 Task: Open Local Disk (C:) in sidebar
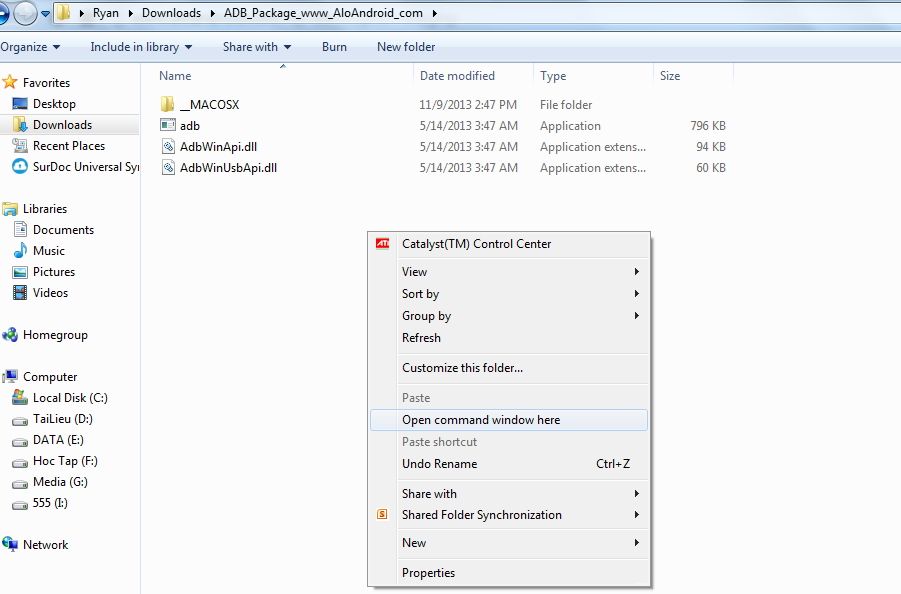pos(70,398)
